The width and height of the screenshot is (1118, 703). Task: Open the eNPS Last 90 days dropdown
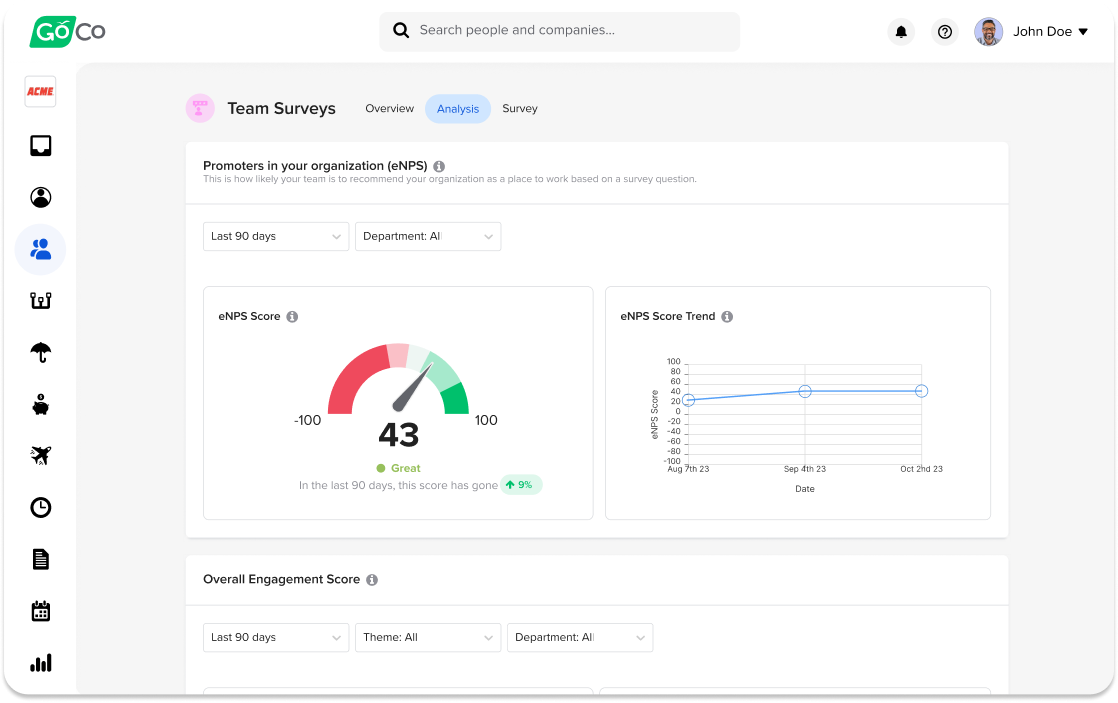(x=276, y=236)
